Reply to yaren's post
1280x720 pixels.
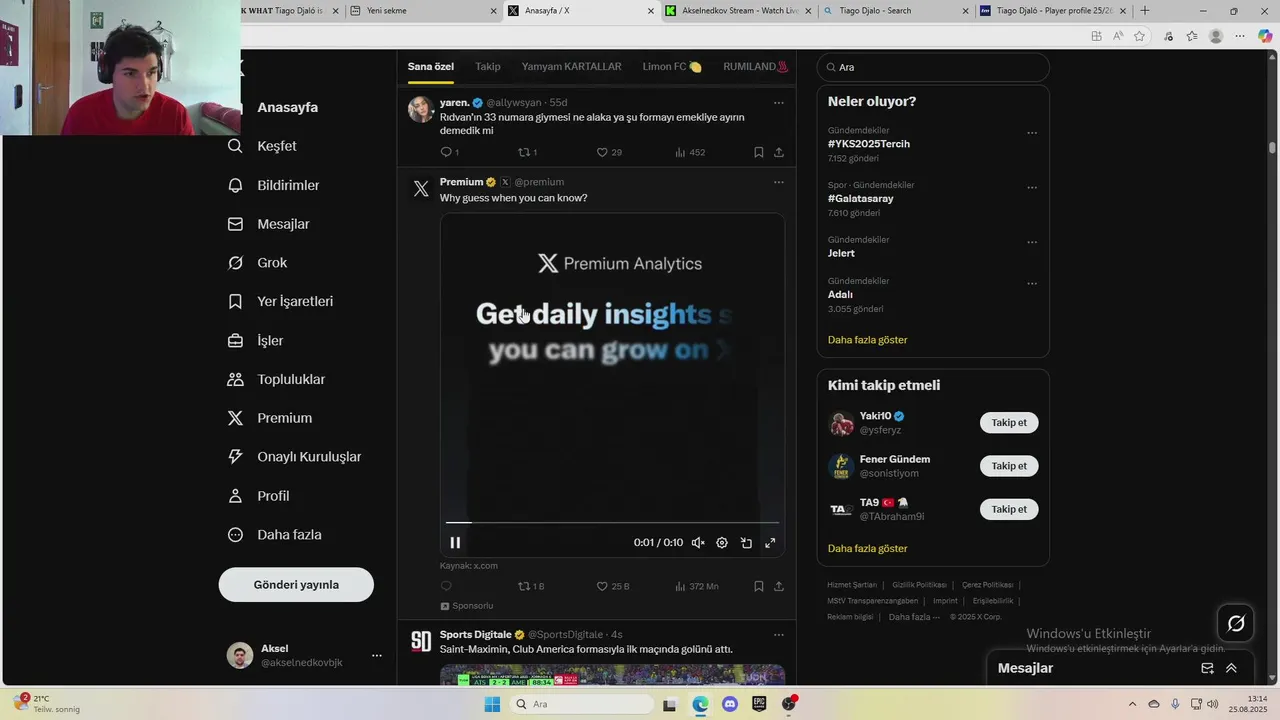(x=447, y=152)
